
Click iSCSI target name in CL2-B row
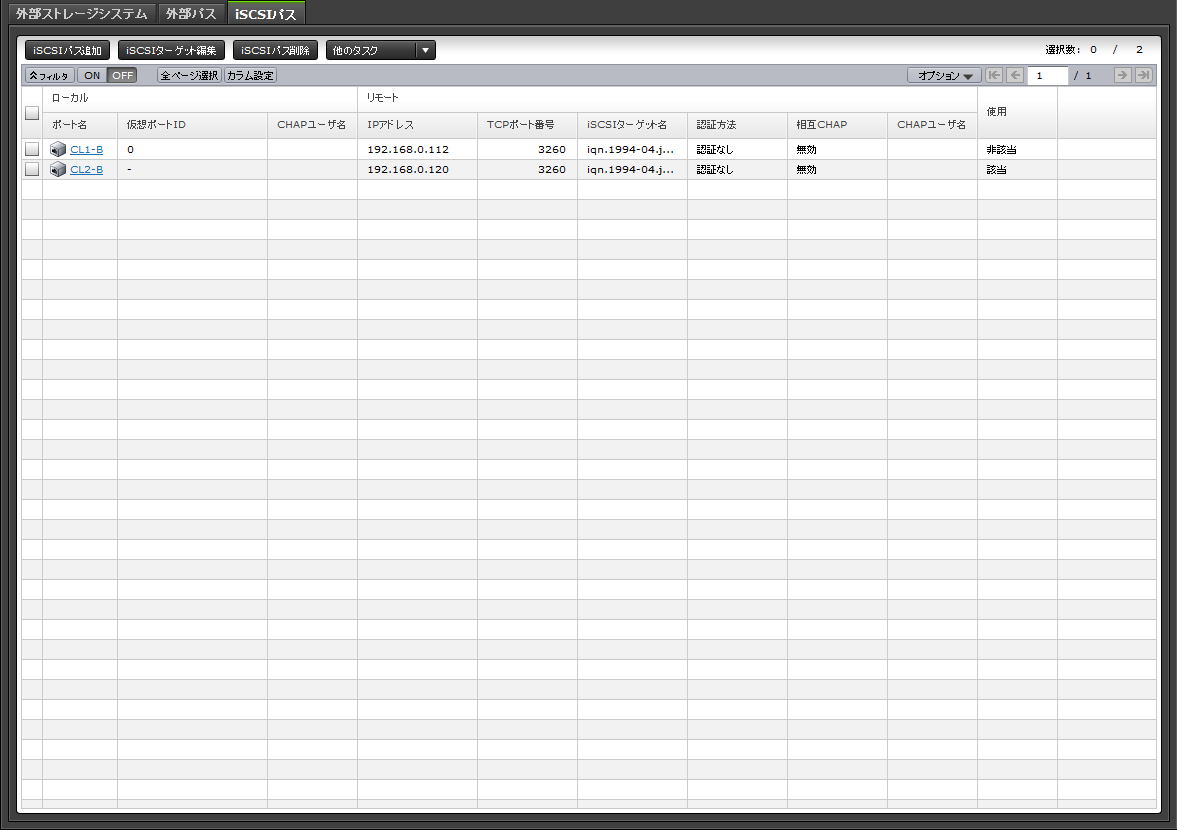tap(631, 170)
